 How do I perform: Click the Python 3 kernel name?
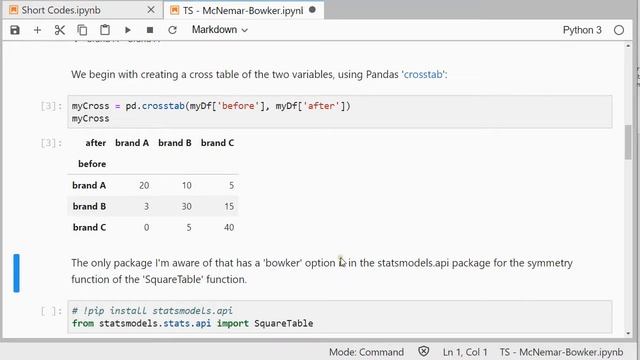582,30
